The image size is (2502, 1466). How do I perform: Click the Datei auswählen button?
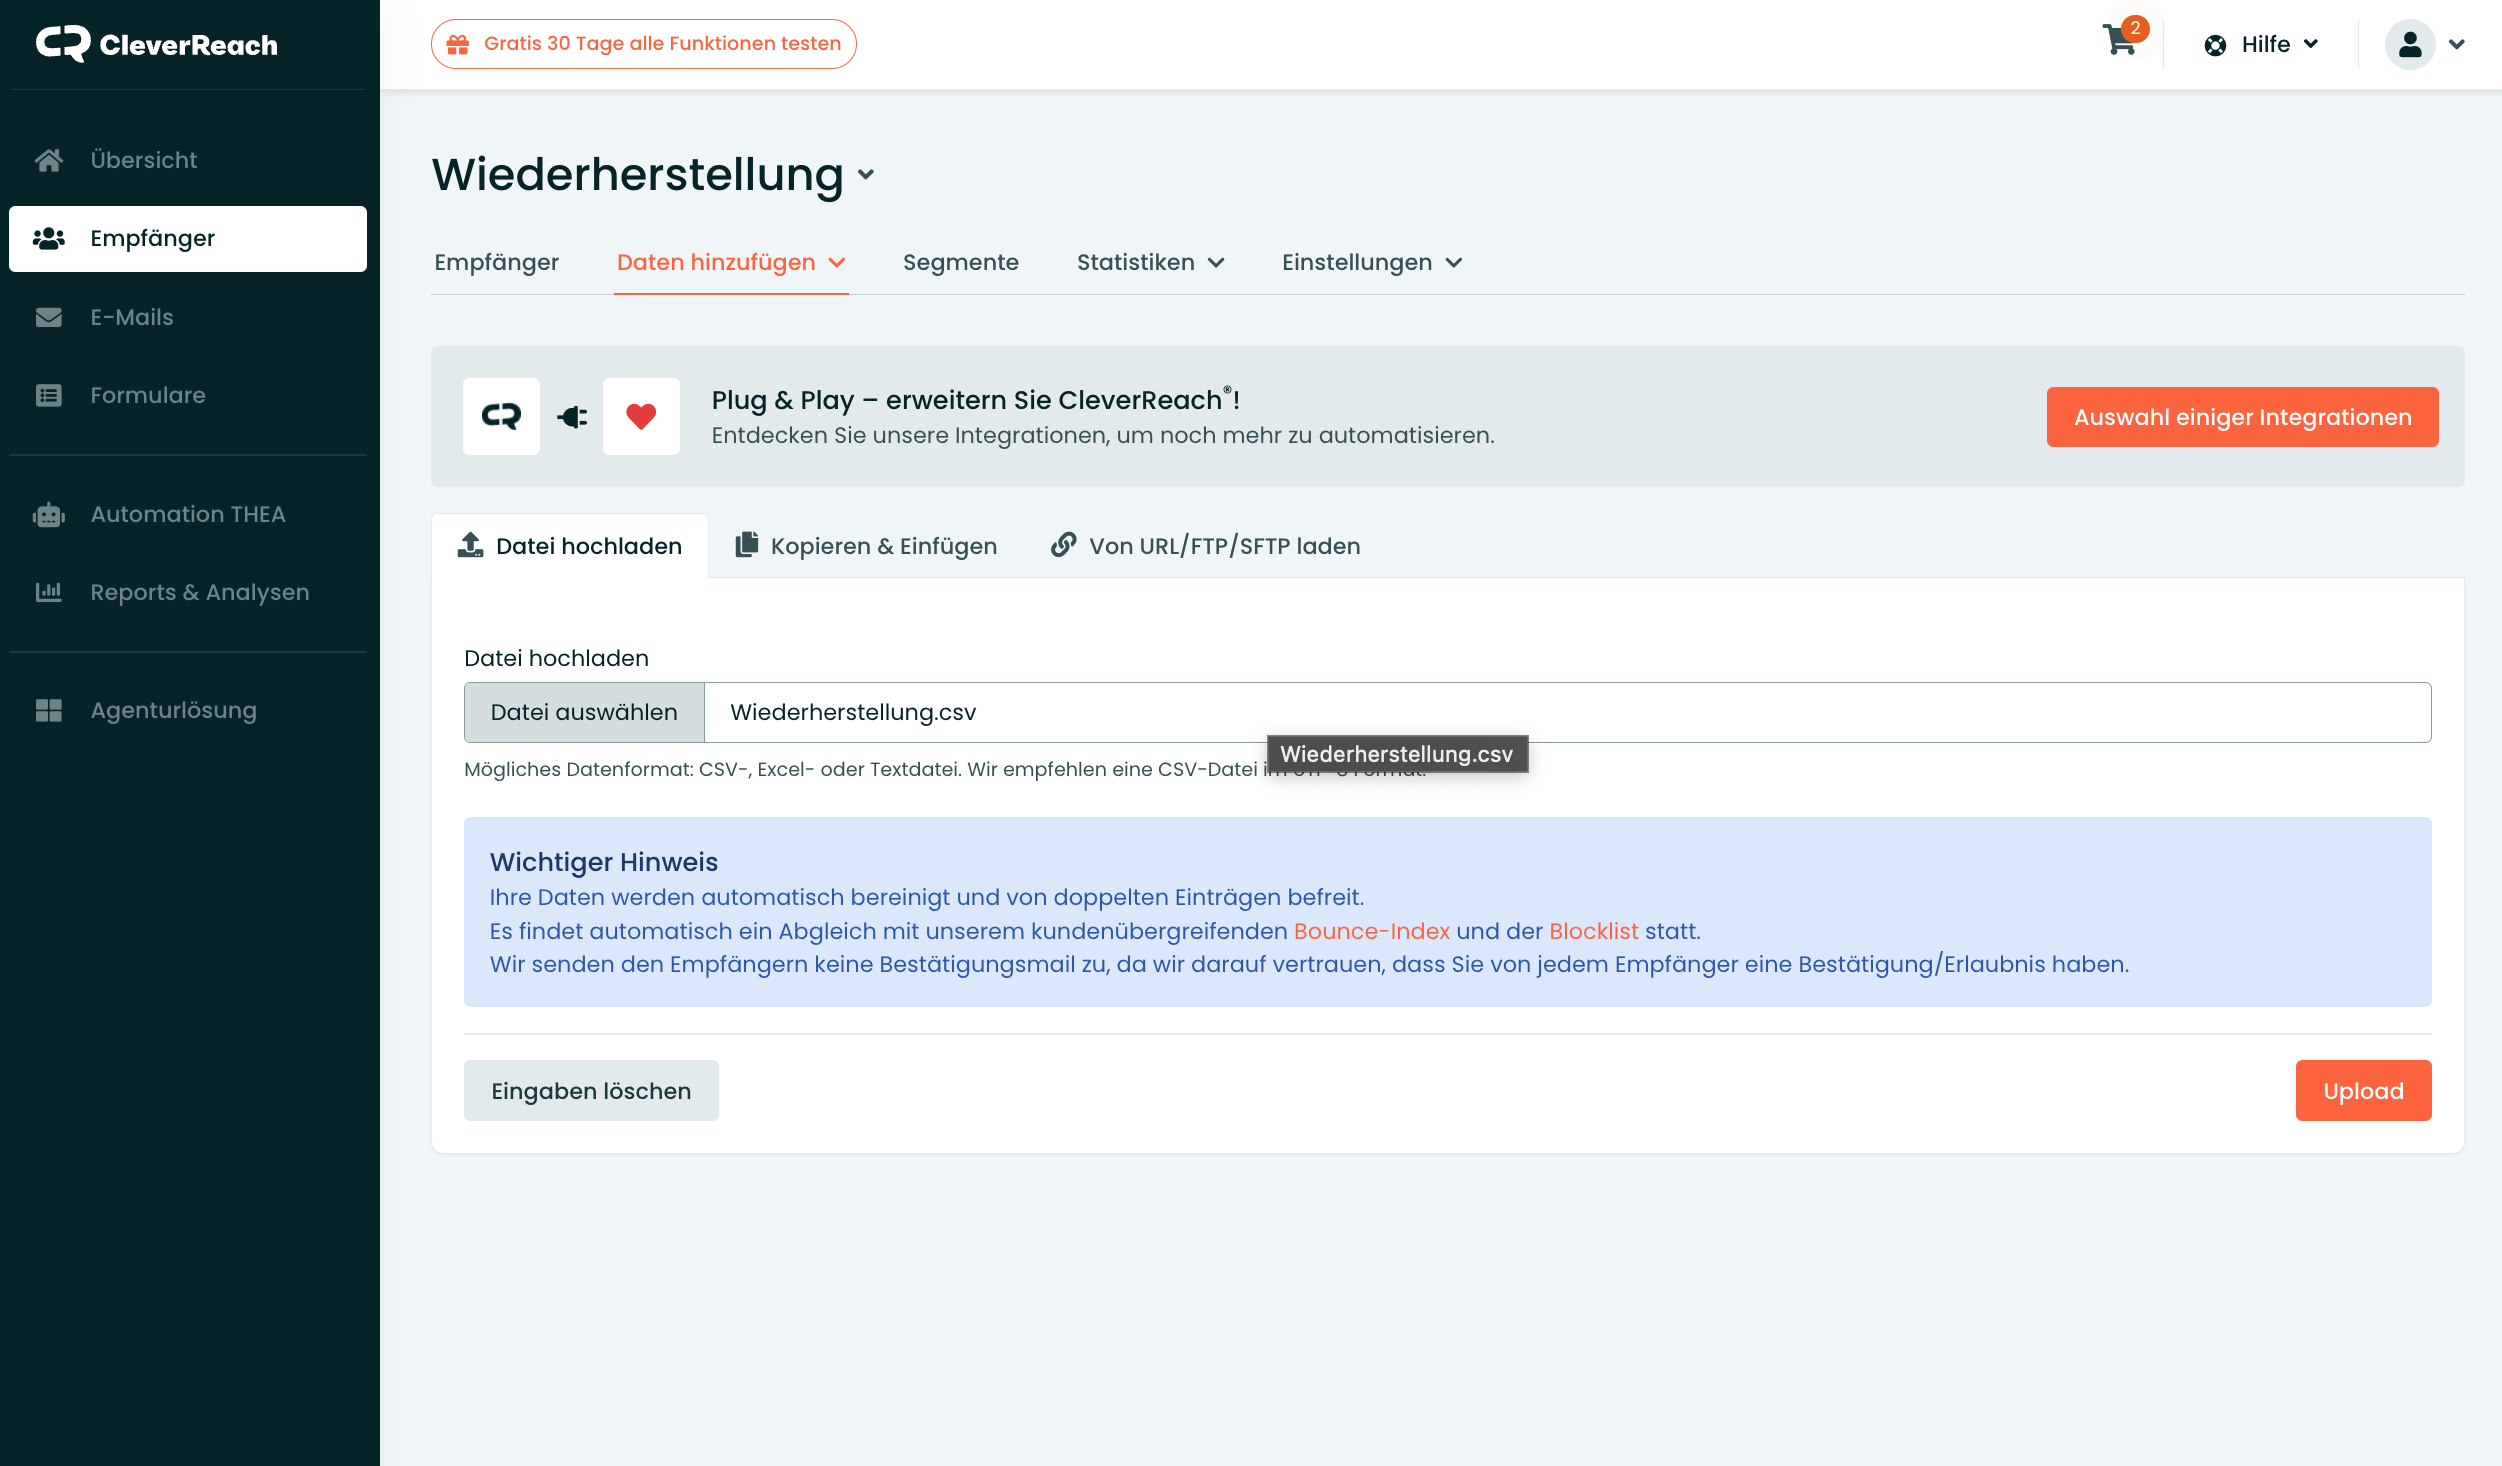584,713
